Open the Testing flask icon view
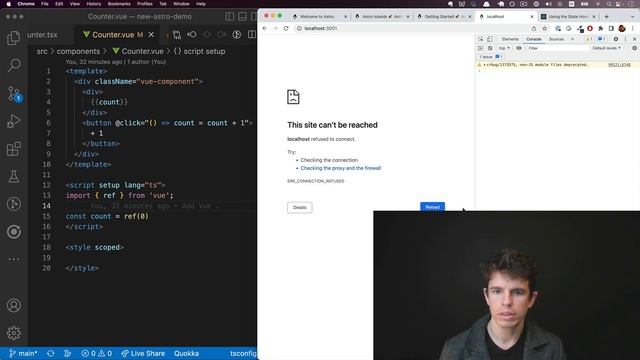640x360 pixels. tap(13, 177)
